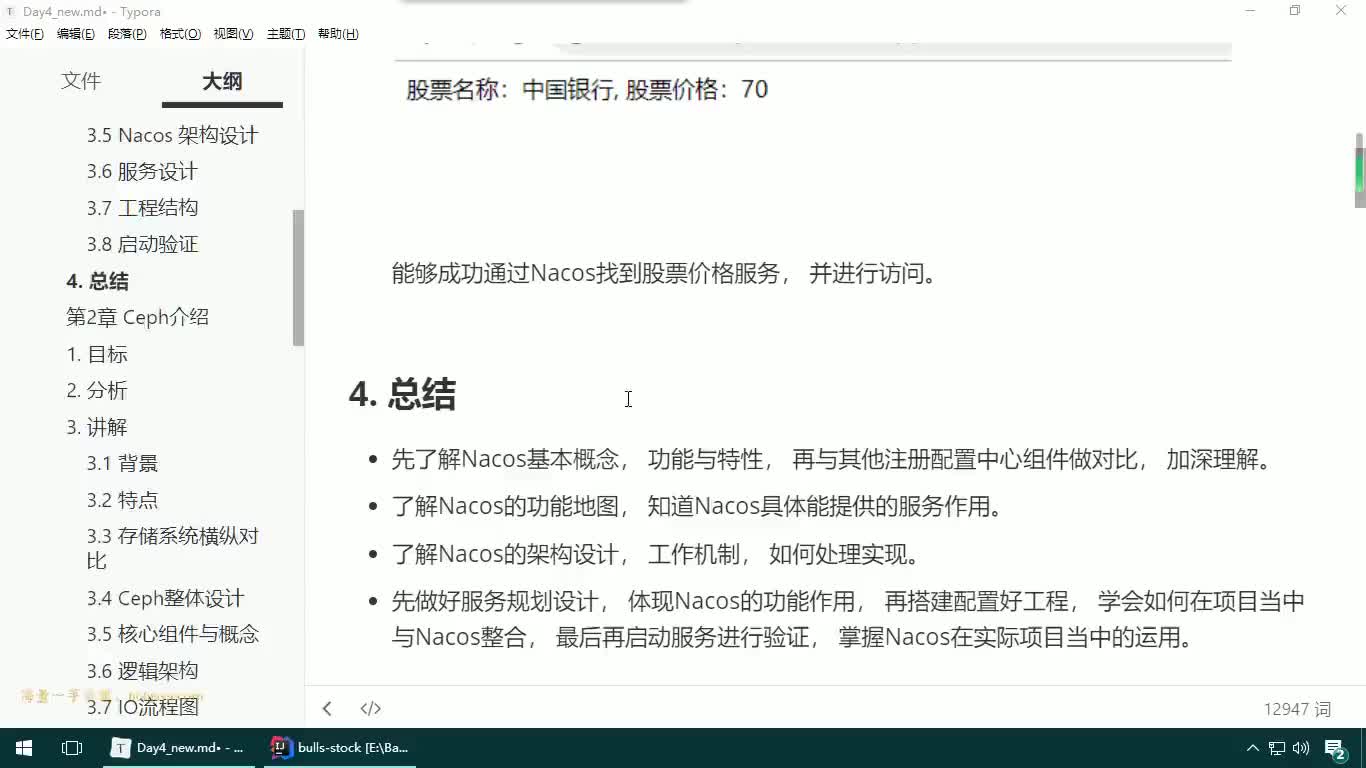Image resolution: width=1366 pixels, height=768 pixels.
Task: Open the 帮助(H) menu
Action: (x=338, y=34)
